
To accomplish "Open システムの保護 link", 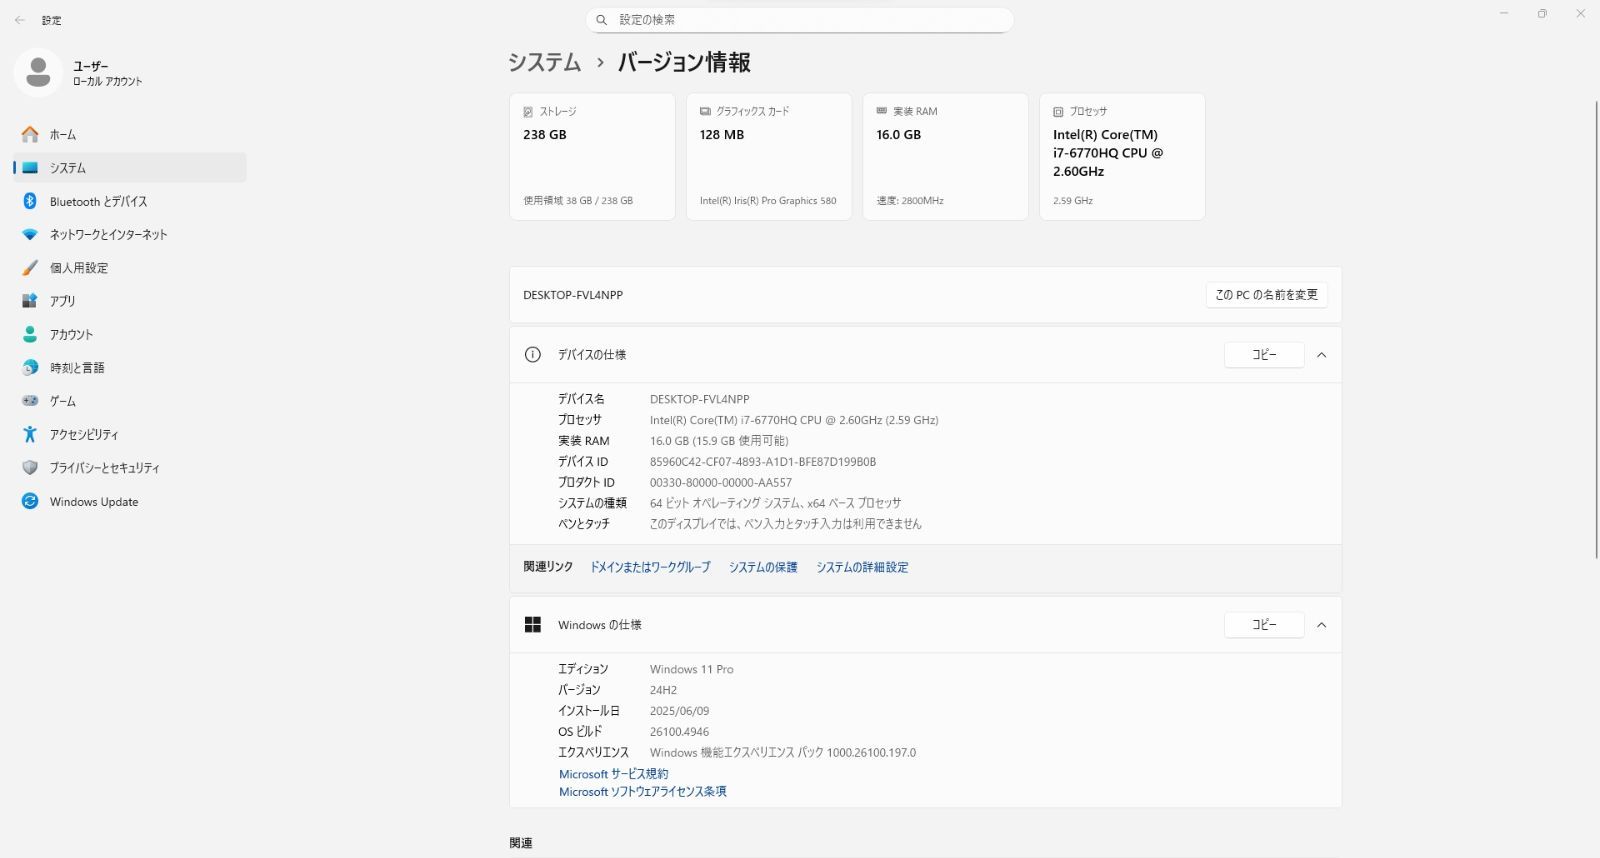I will point(763,567).
